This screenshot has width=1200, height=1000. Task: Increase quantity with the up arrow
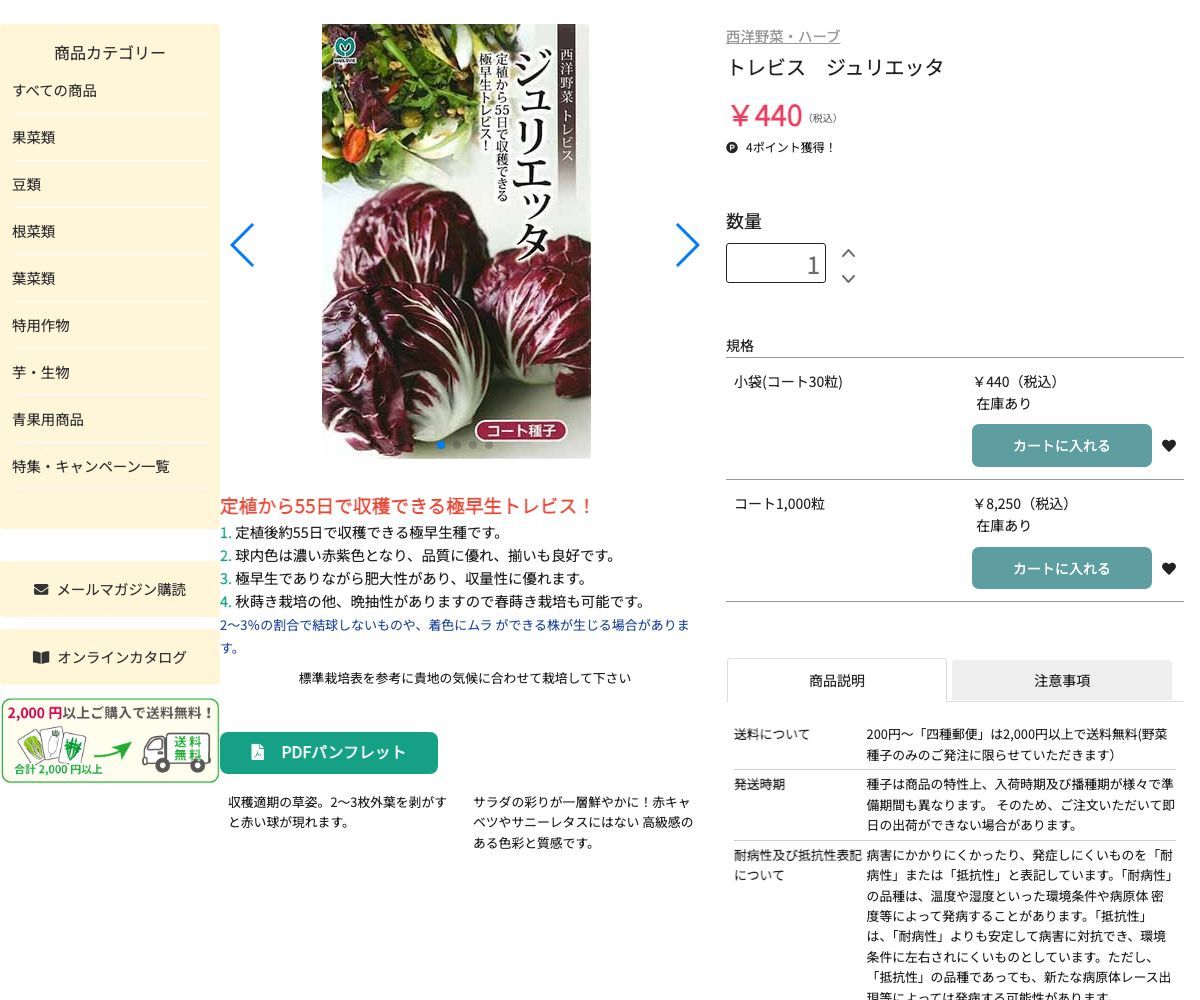pos(848,253)
